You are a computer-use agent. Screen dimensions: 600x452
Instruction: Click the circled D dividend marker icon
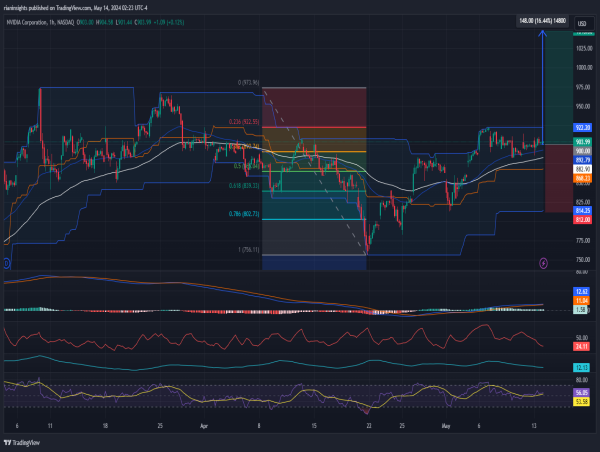point(6,263)
